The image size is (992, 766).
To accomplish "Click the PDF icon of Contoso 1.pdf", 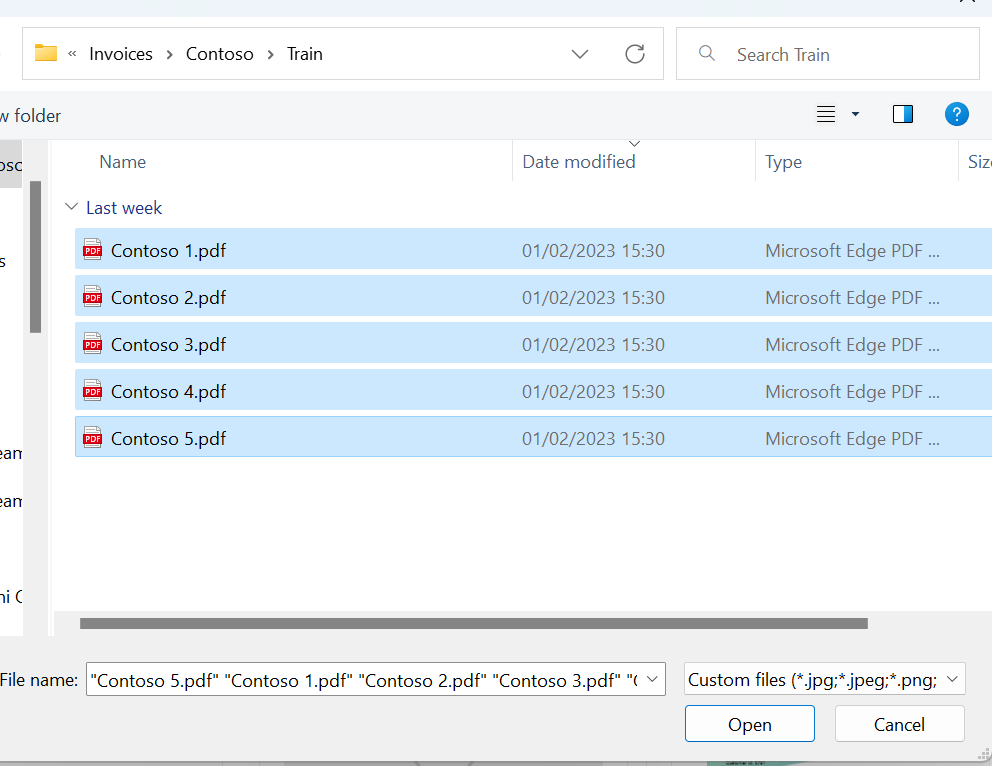I will click(92, 249).
